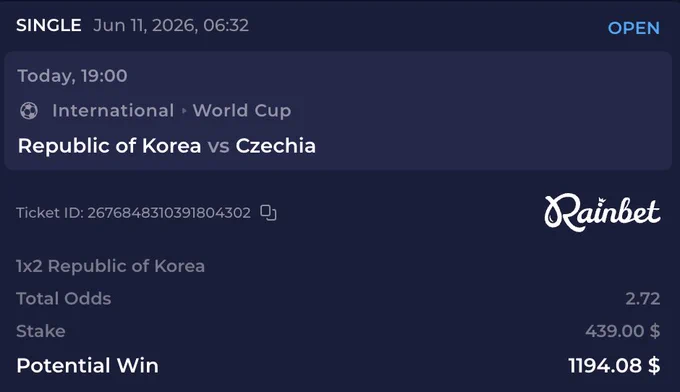Open the World Cup competition link

(242, 110)
